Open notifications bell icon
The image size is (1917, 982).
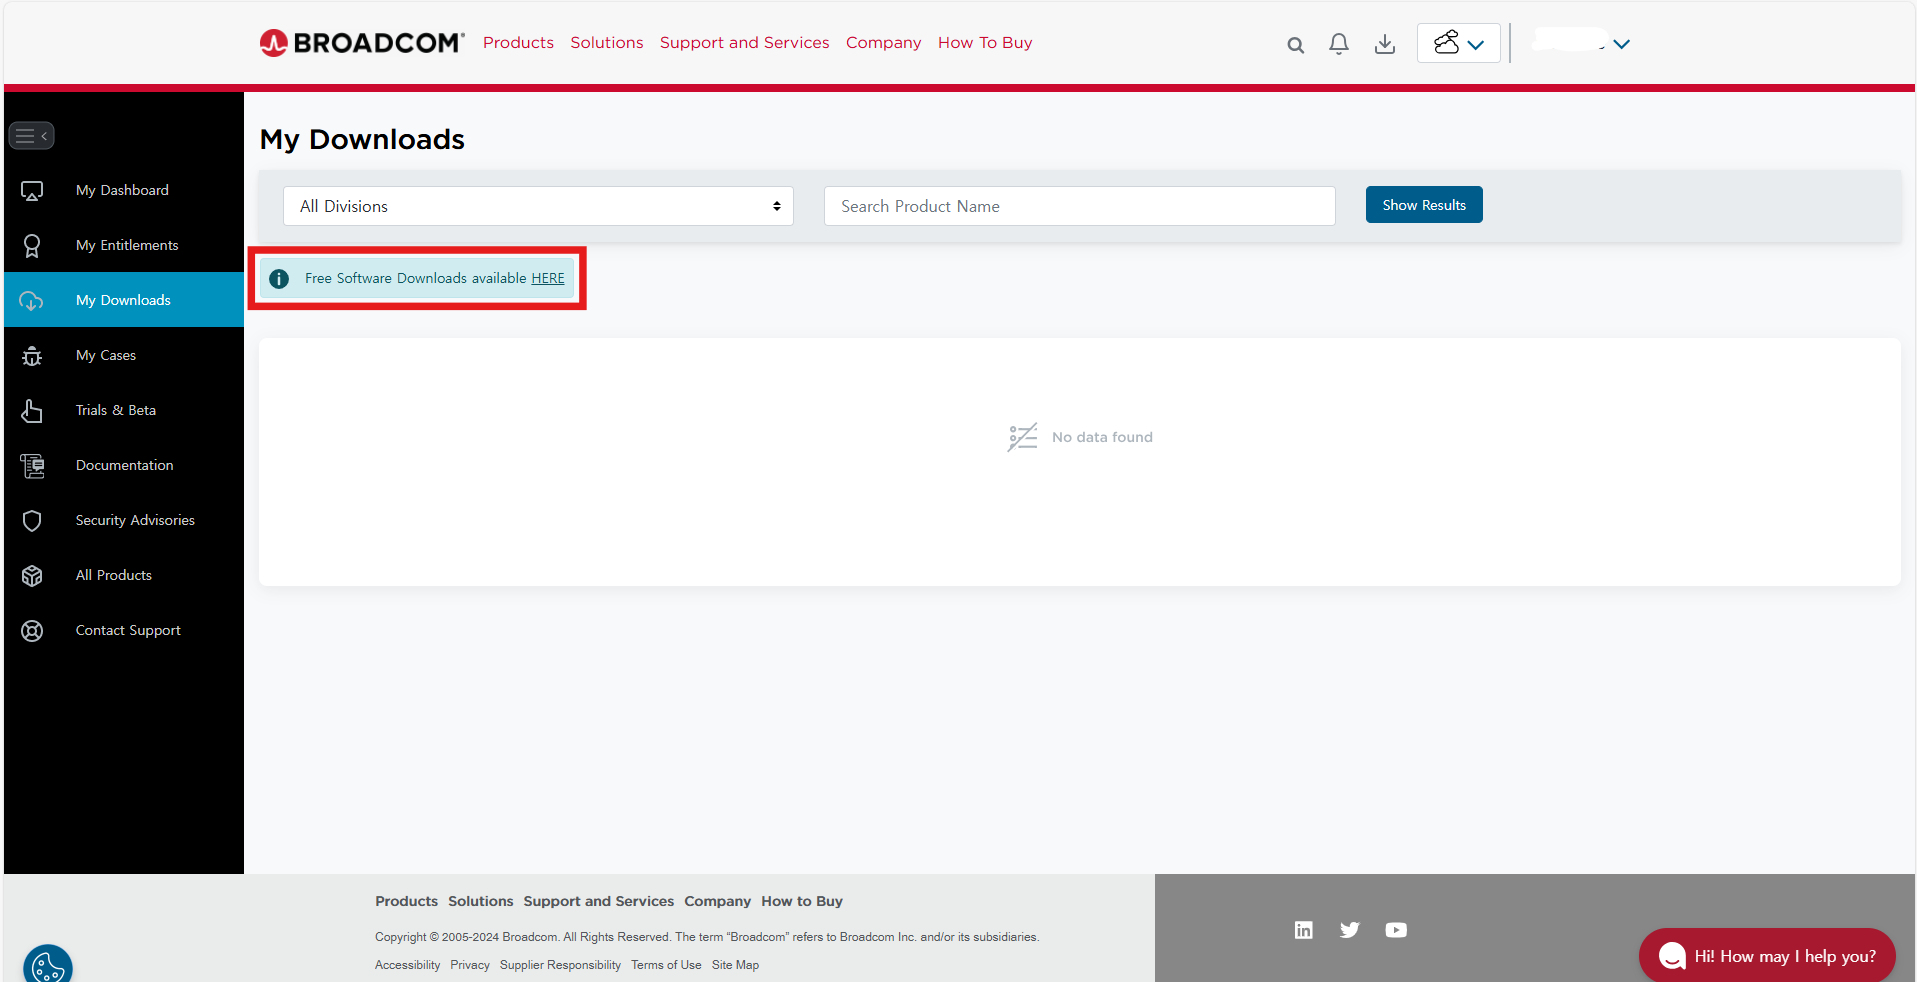coord(1339,44)
